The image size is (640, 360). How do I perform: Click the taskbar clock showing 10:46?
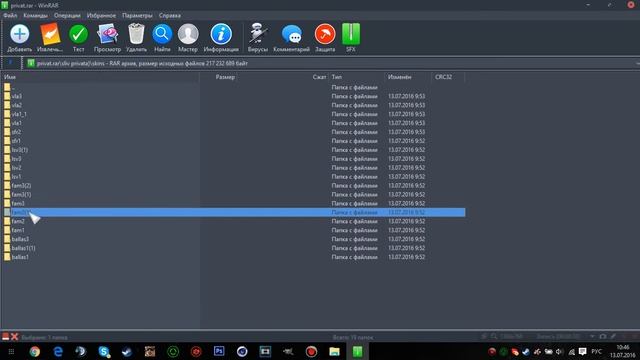[623, 351]
